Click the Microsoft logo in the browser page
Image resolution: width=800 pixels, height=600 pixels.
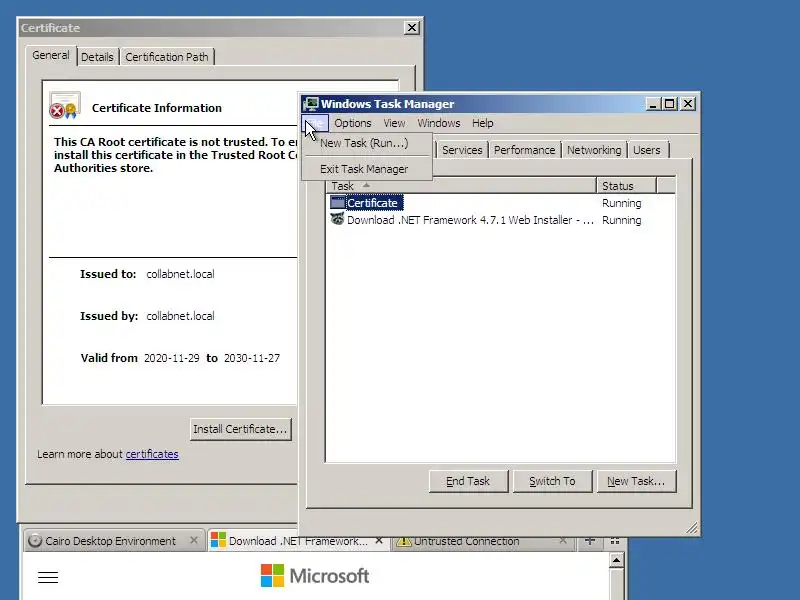(x=315, y=576)
